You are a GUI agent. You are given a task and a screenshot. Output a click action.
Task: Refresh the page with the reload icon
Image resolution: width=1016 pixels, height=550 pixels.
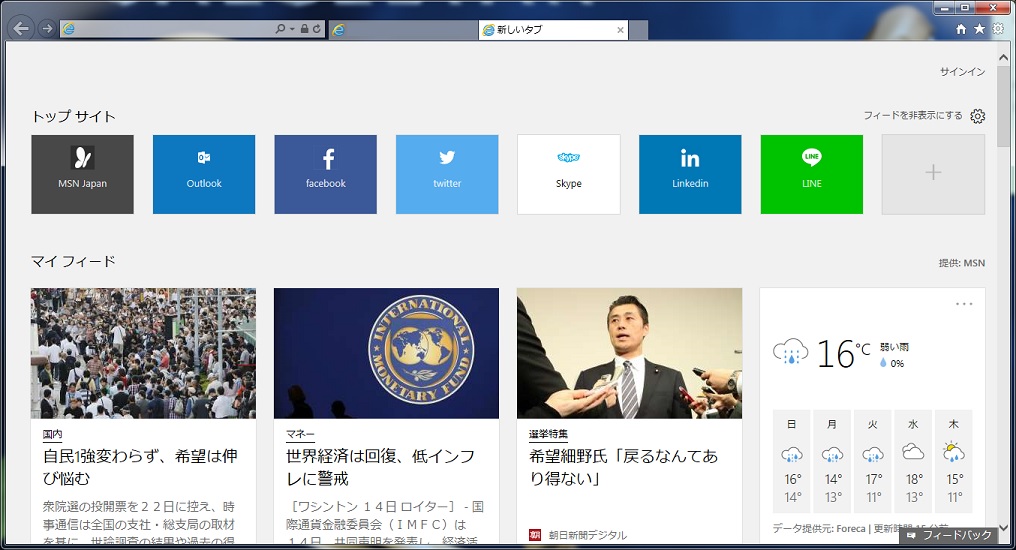coord(316,29)
